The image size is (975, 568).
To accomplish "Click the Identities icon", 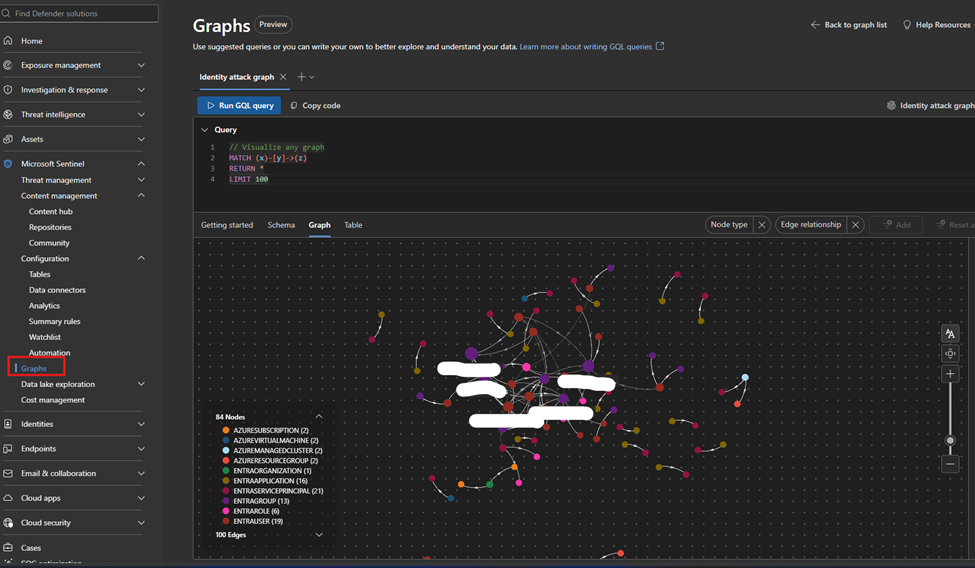I will point(8,424).
